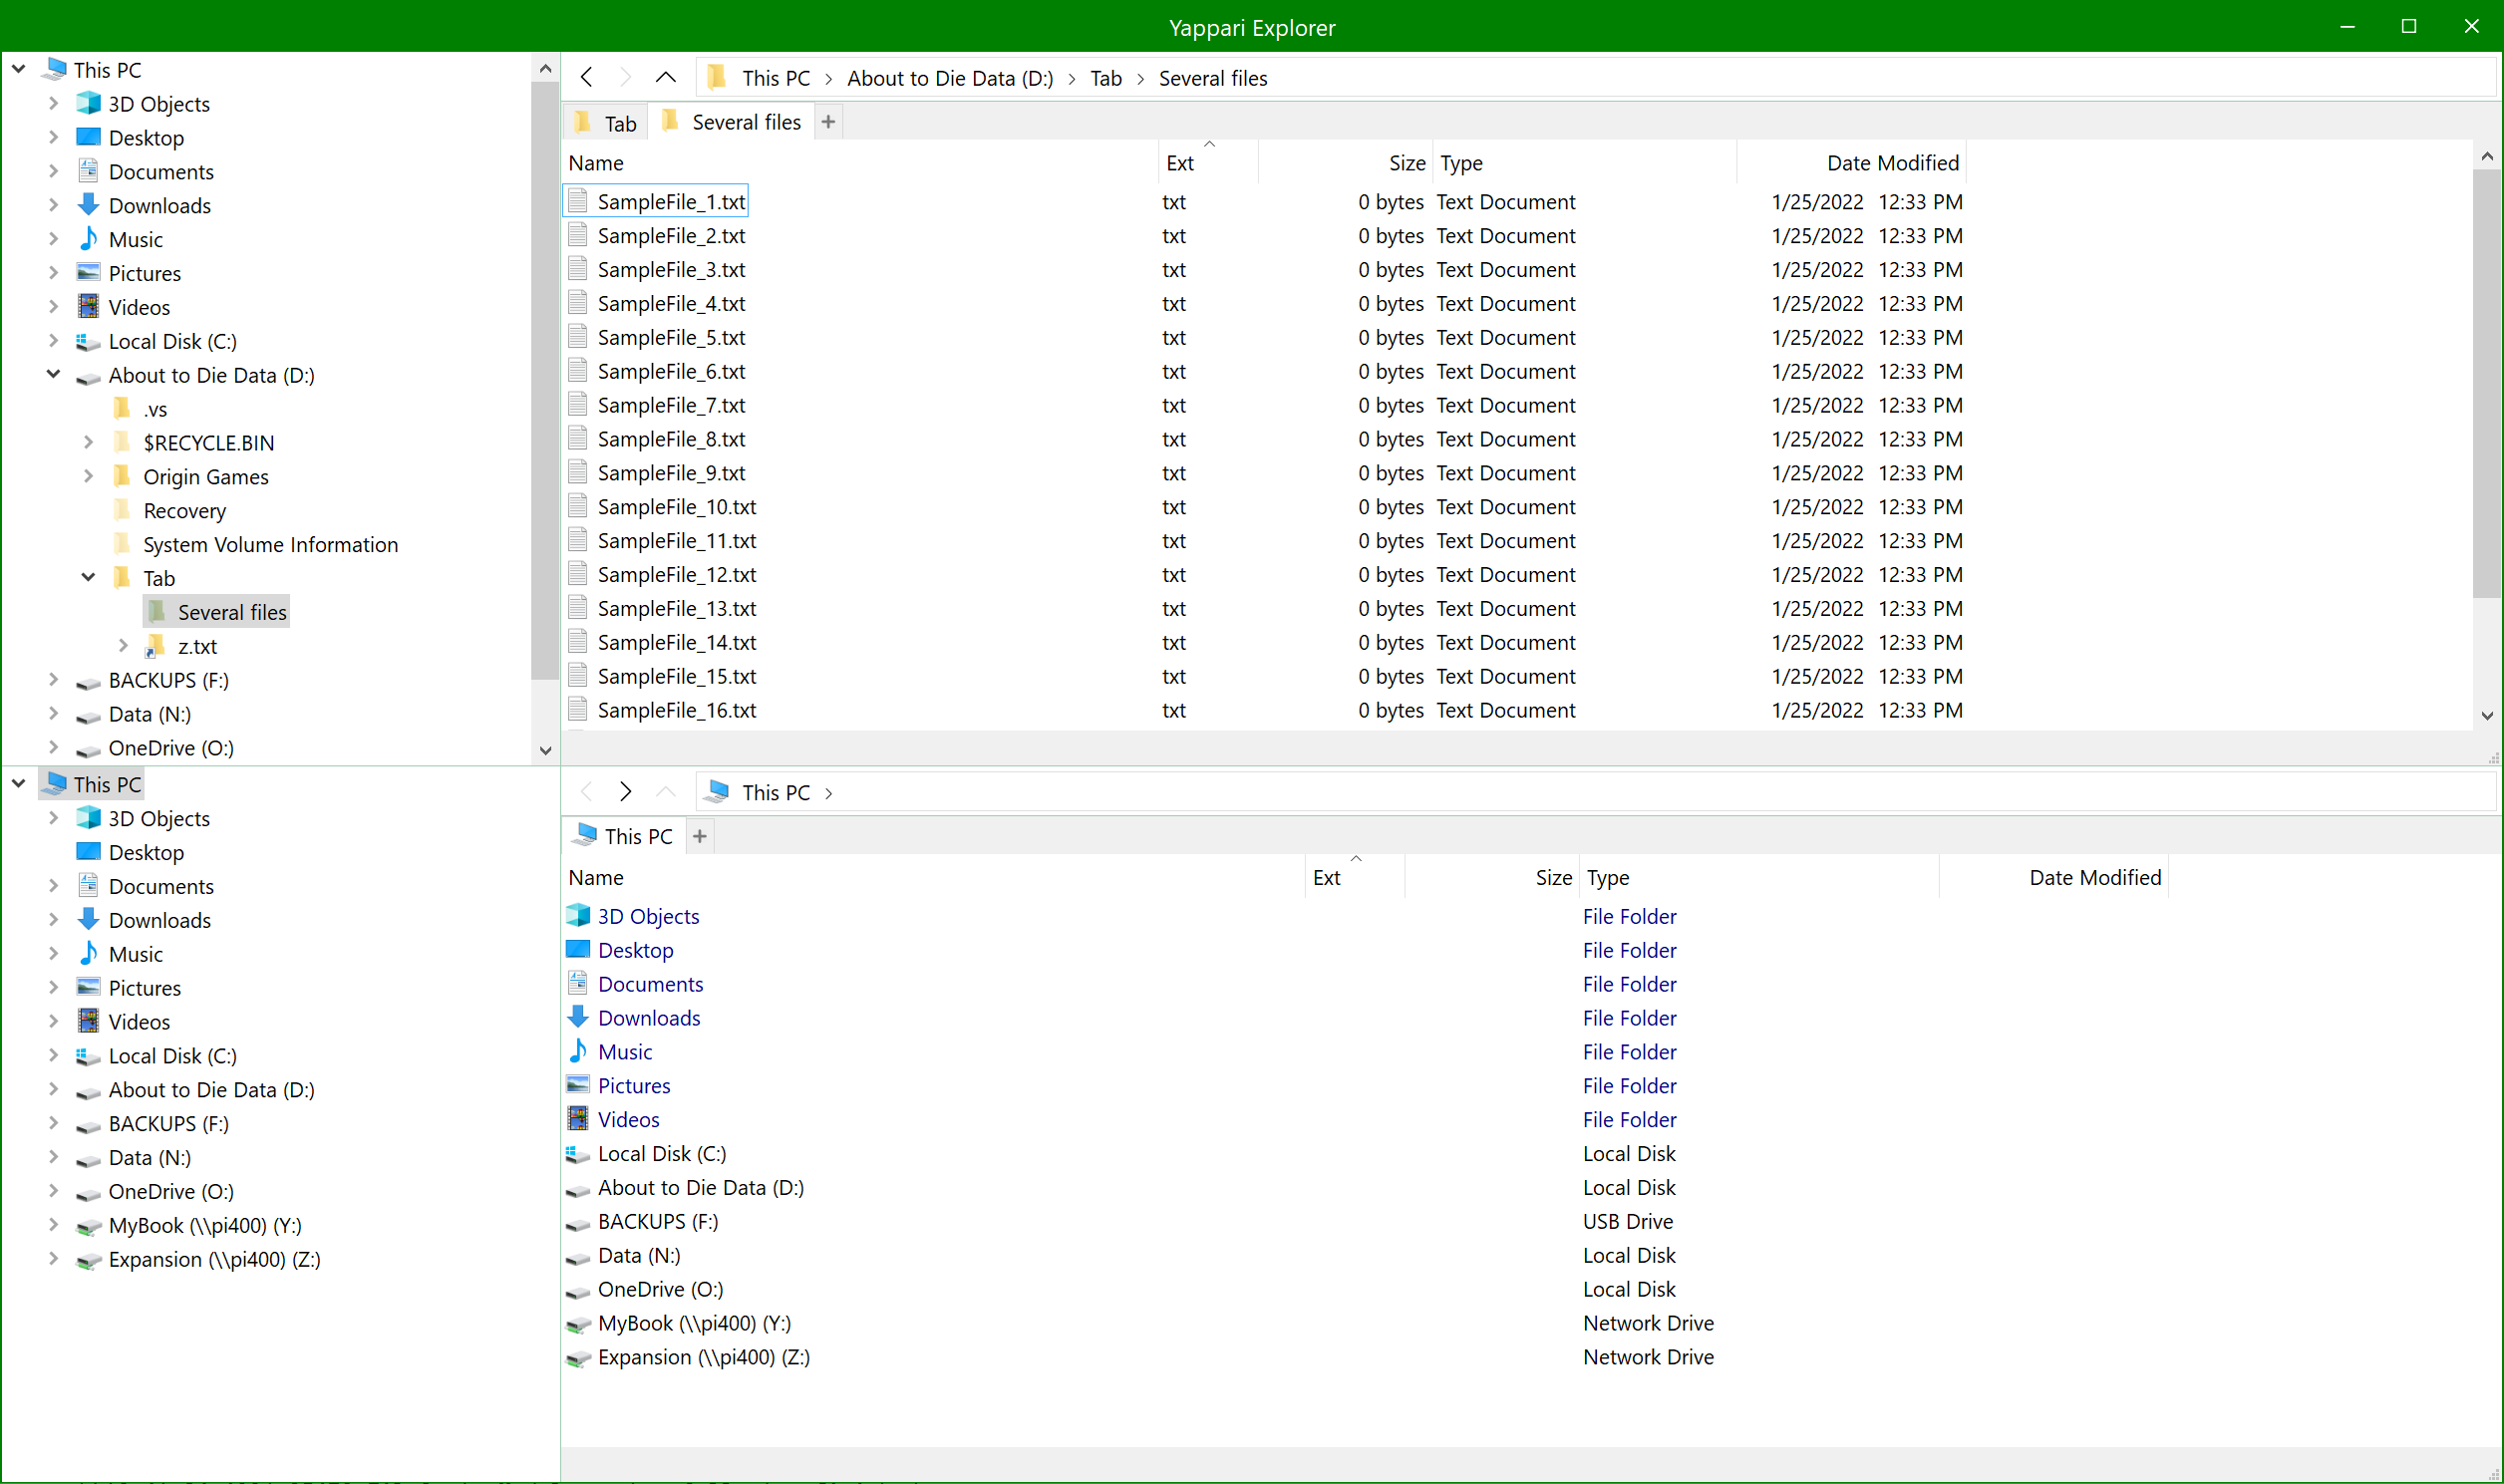Expand Expansion (\\pi400) (Z:) in bottom tree
This screenshot has width=2504, height=1484.
click(53, 1259)
